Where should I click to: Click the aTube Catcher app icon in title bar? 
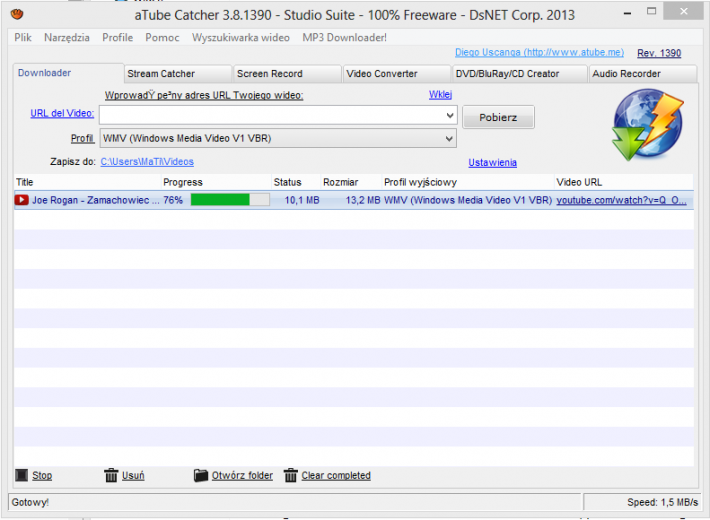click(17, 14)
